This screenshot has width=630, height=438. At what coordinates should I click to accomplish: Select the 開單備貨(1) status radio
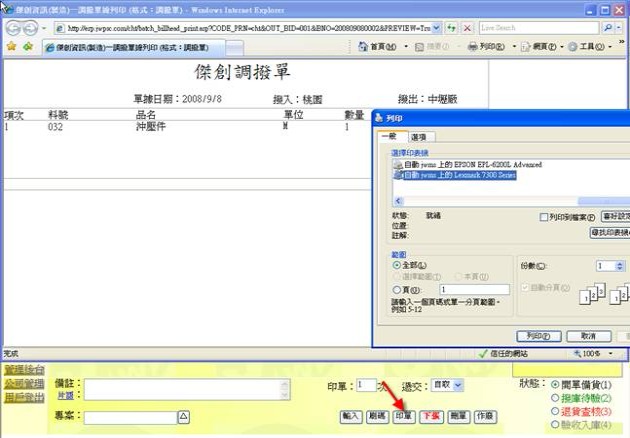point(556,384)
